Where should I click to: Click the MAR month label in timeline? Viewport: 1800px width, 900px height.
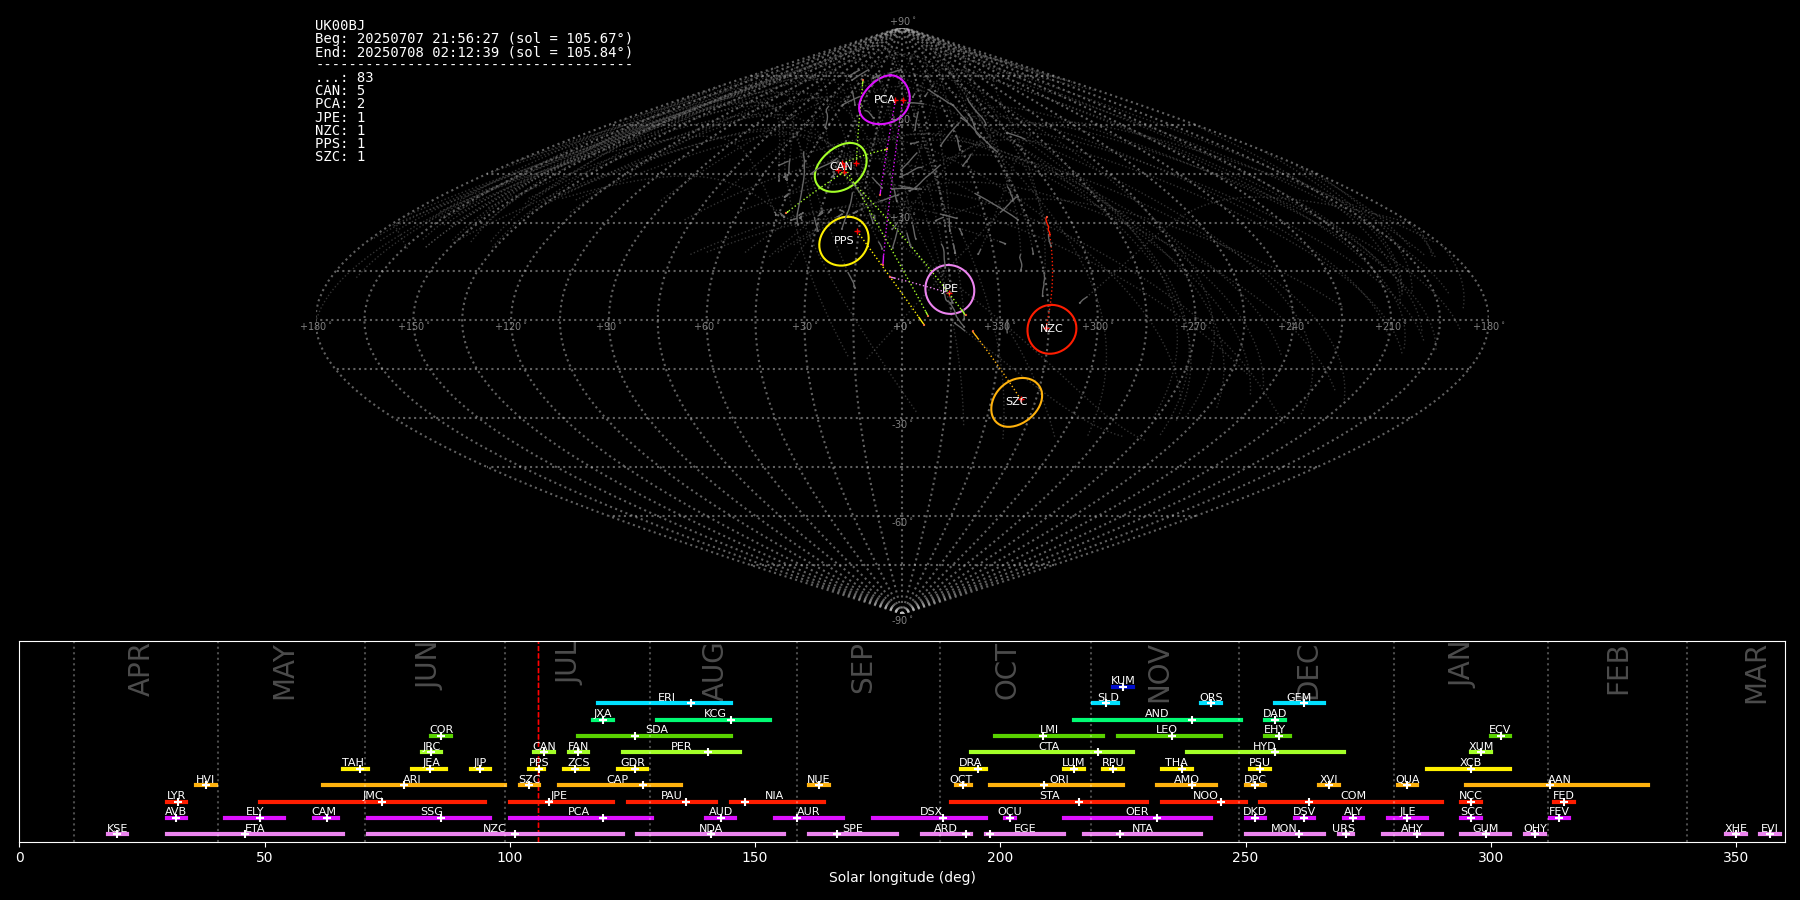tap(1756, 674)
